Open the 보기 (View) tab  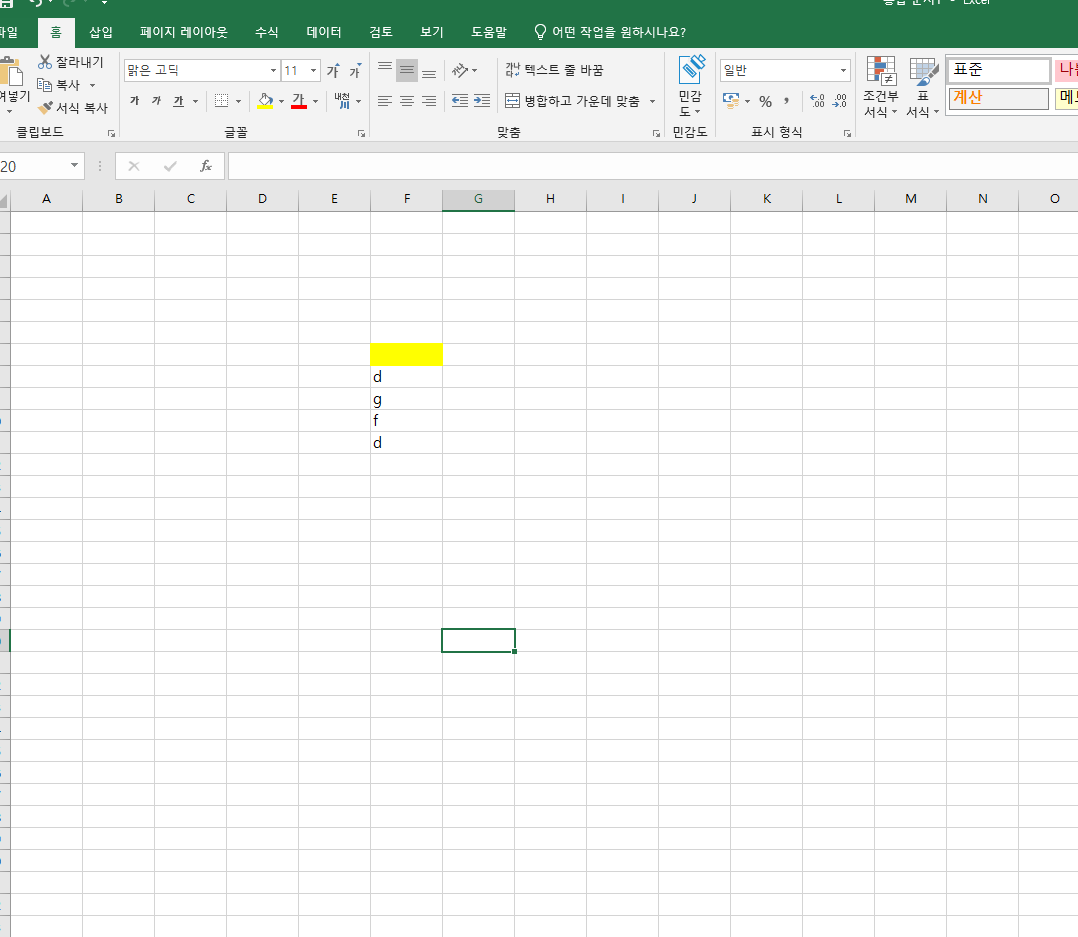coord(432,32)
